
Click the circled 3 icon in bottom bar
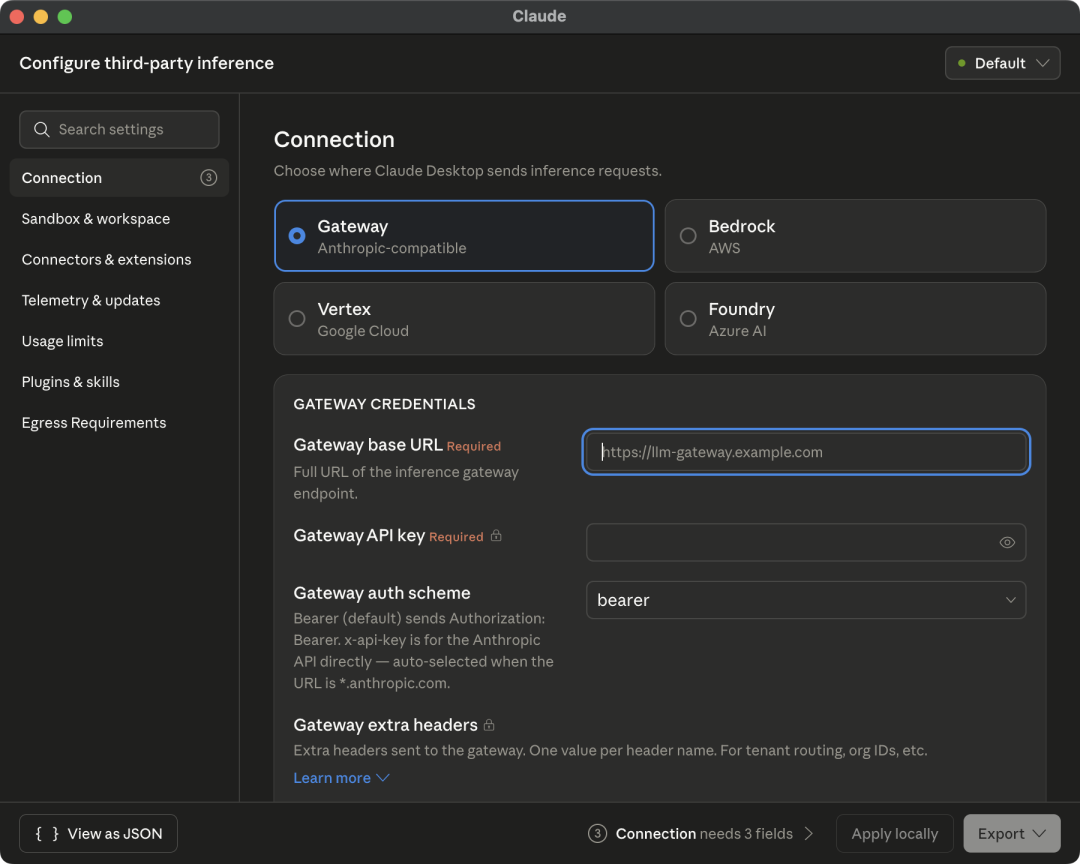pyautogui.click(x=597, y=834)
